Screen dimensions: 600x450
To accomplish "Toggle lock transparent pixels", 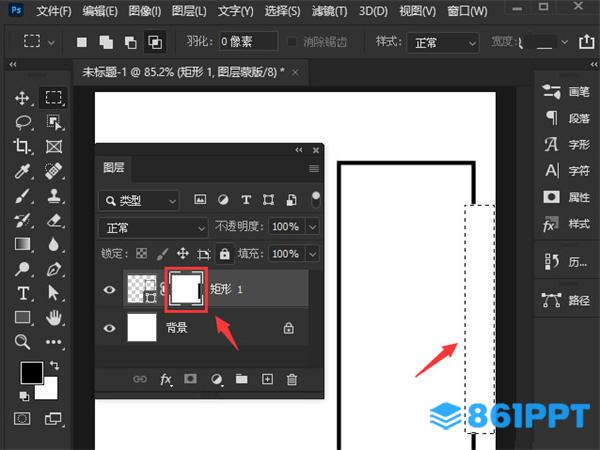I will (142, 253).
